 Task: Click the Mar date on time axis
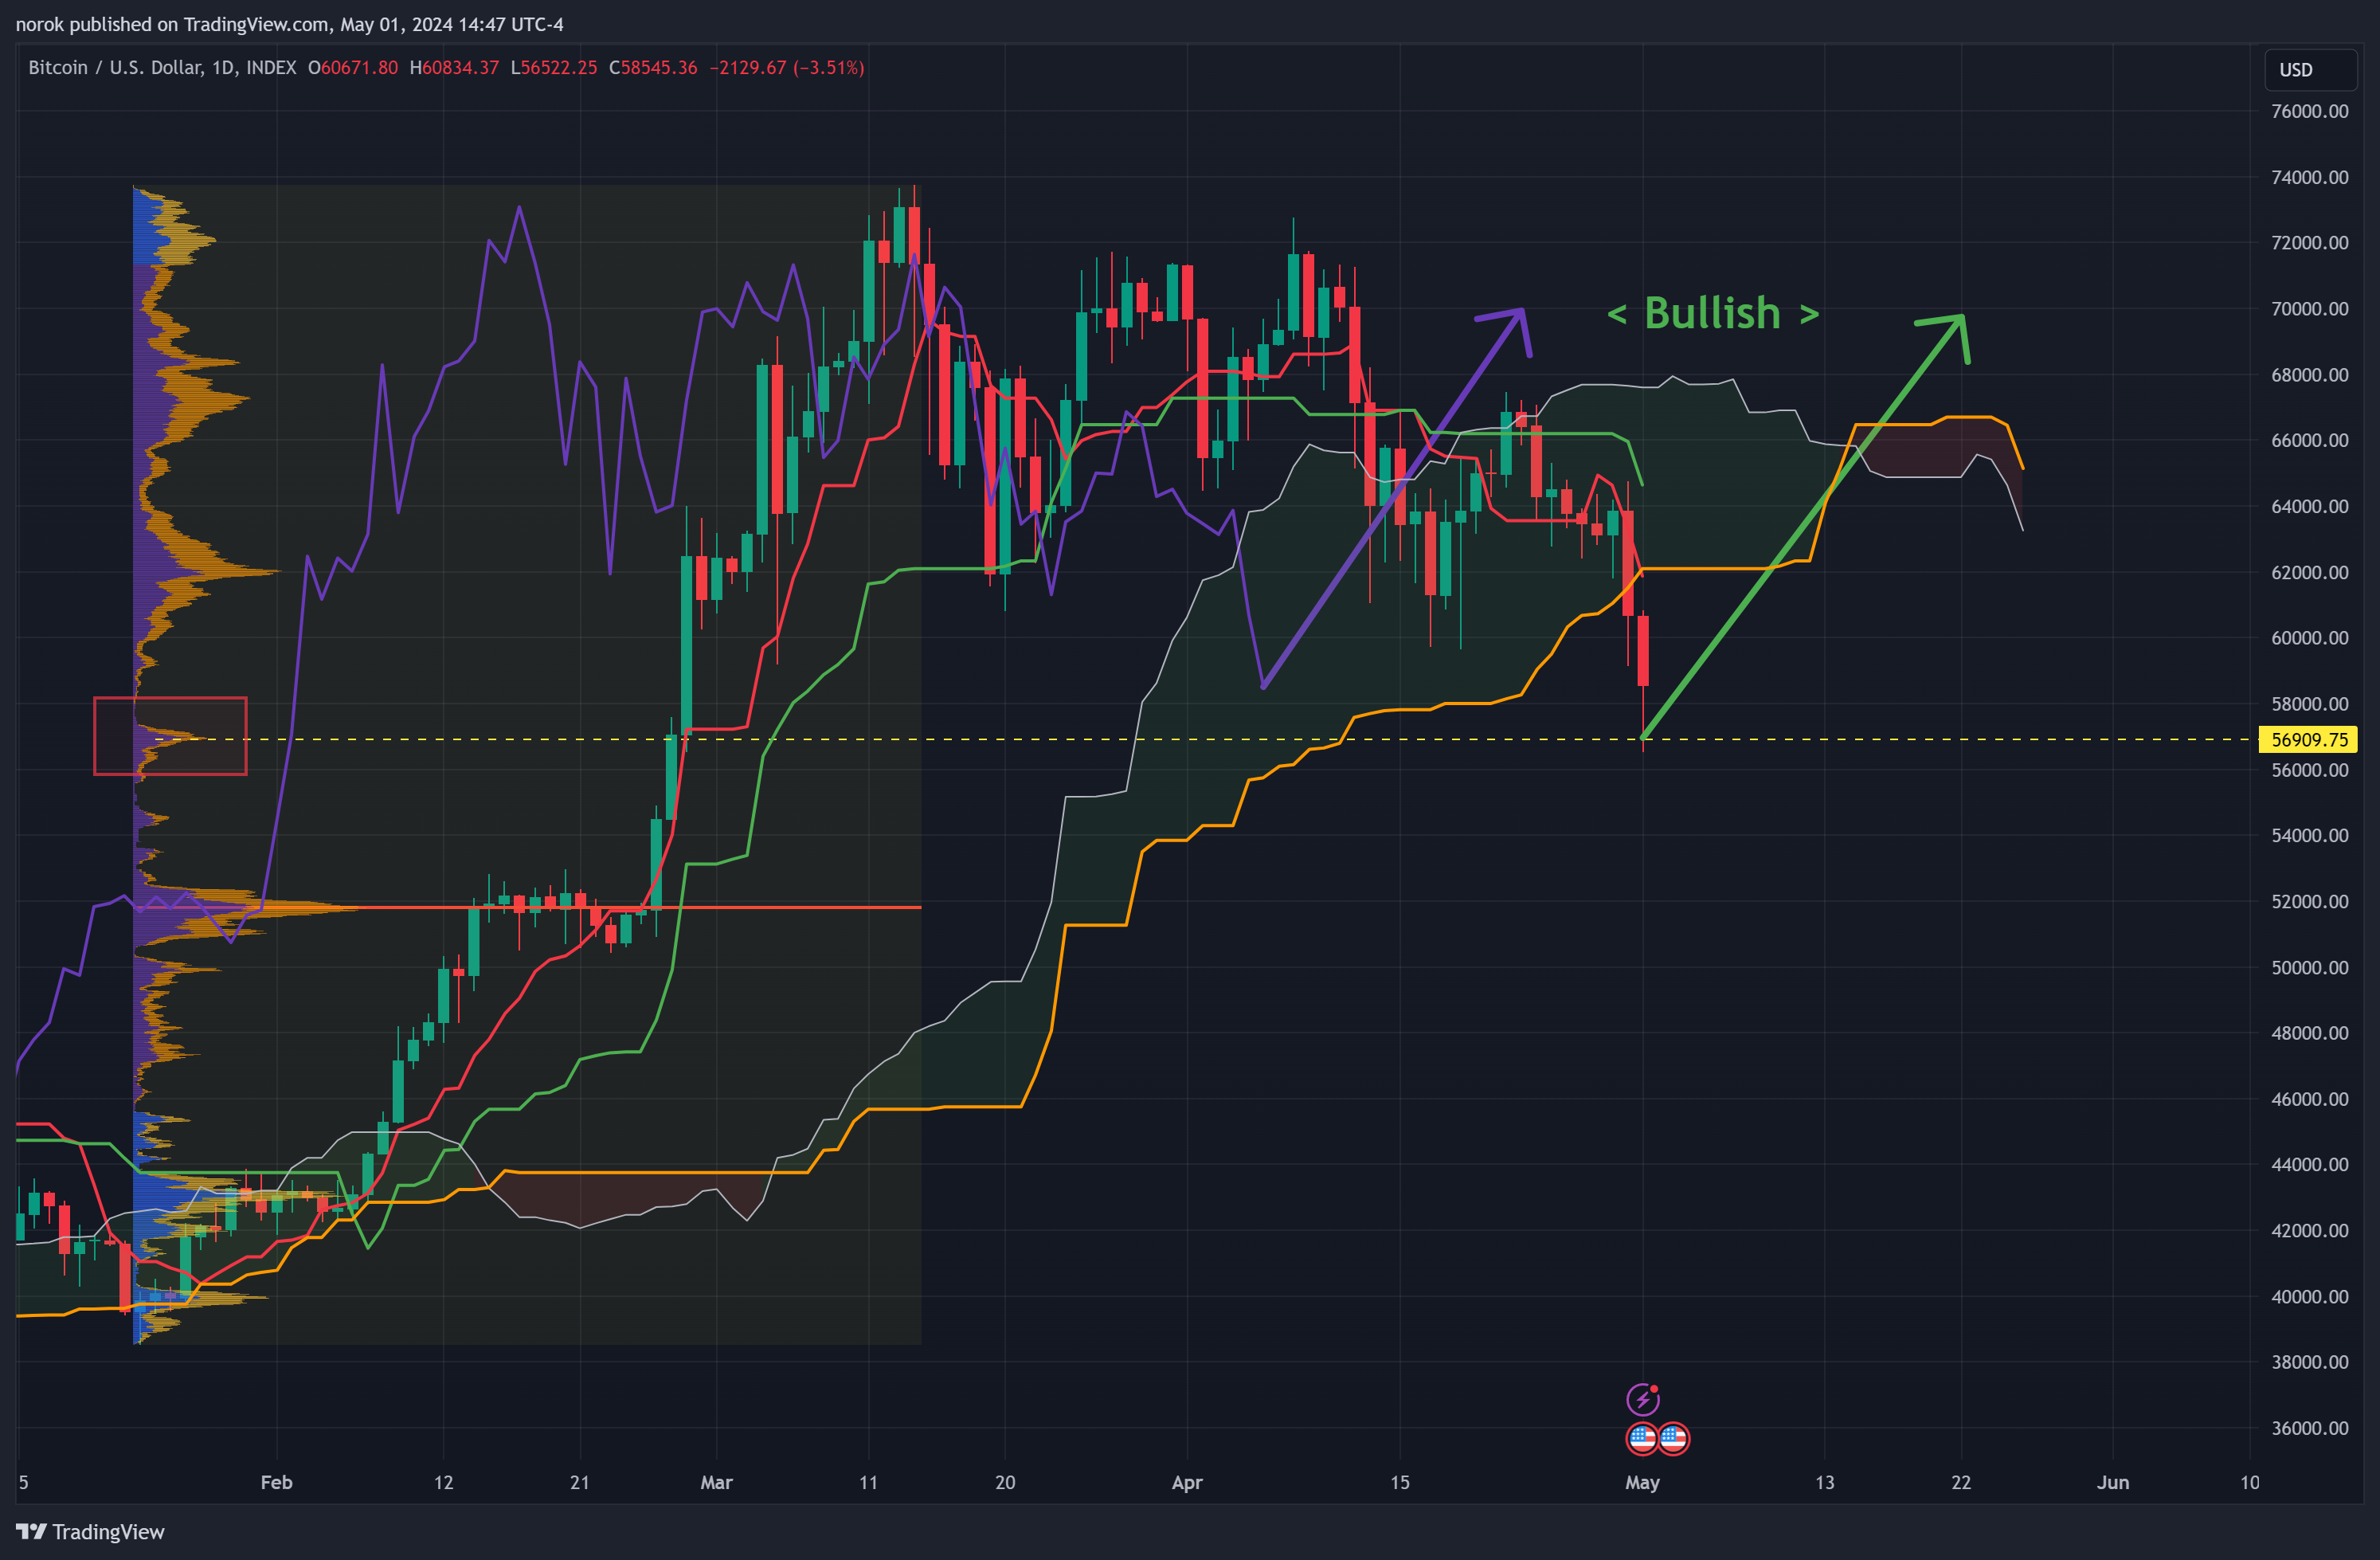[716, 1482]
